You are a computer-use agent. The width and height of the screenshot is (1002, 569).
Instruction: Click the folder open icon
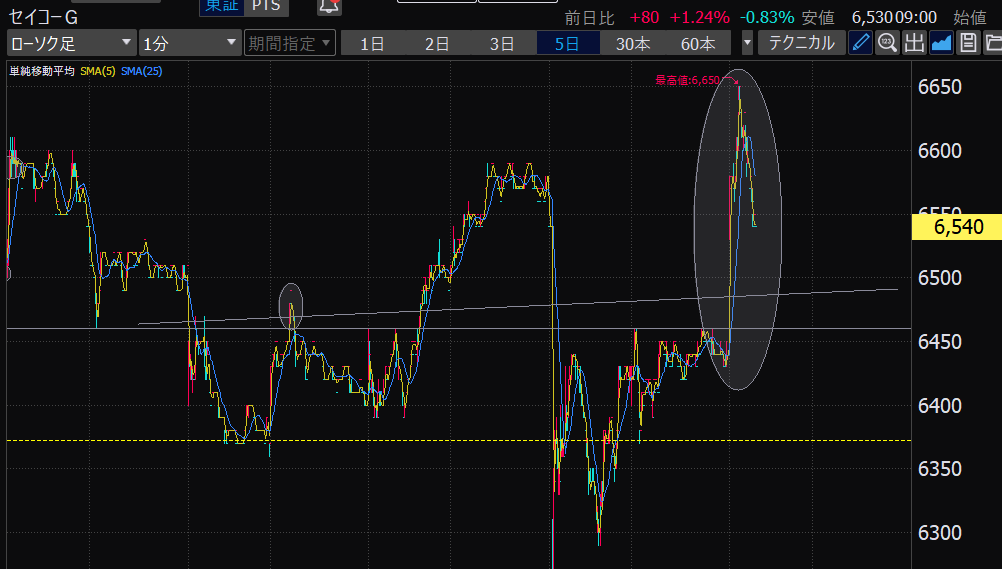[993, 43]
